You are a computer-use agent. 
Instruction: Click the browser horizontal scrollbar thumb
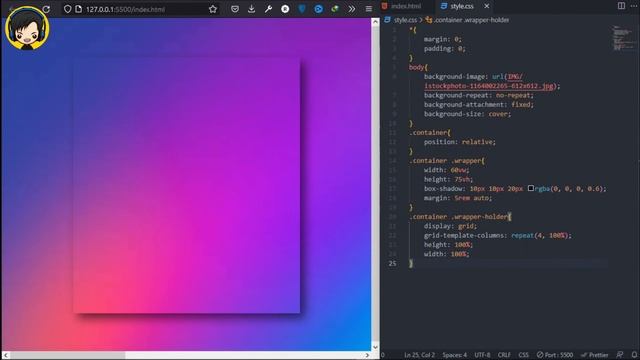pyautogui.click(x=67, y=356)
